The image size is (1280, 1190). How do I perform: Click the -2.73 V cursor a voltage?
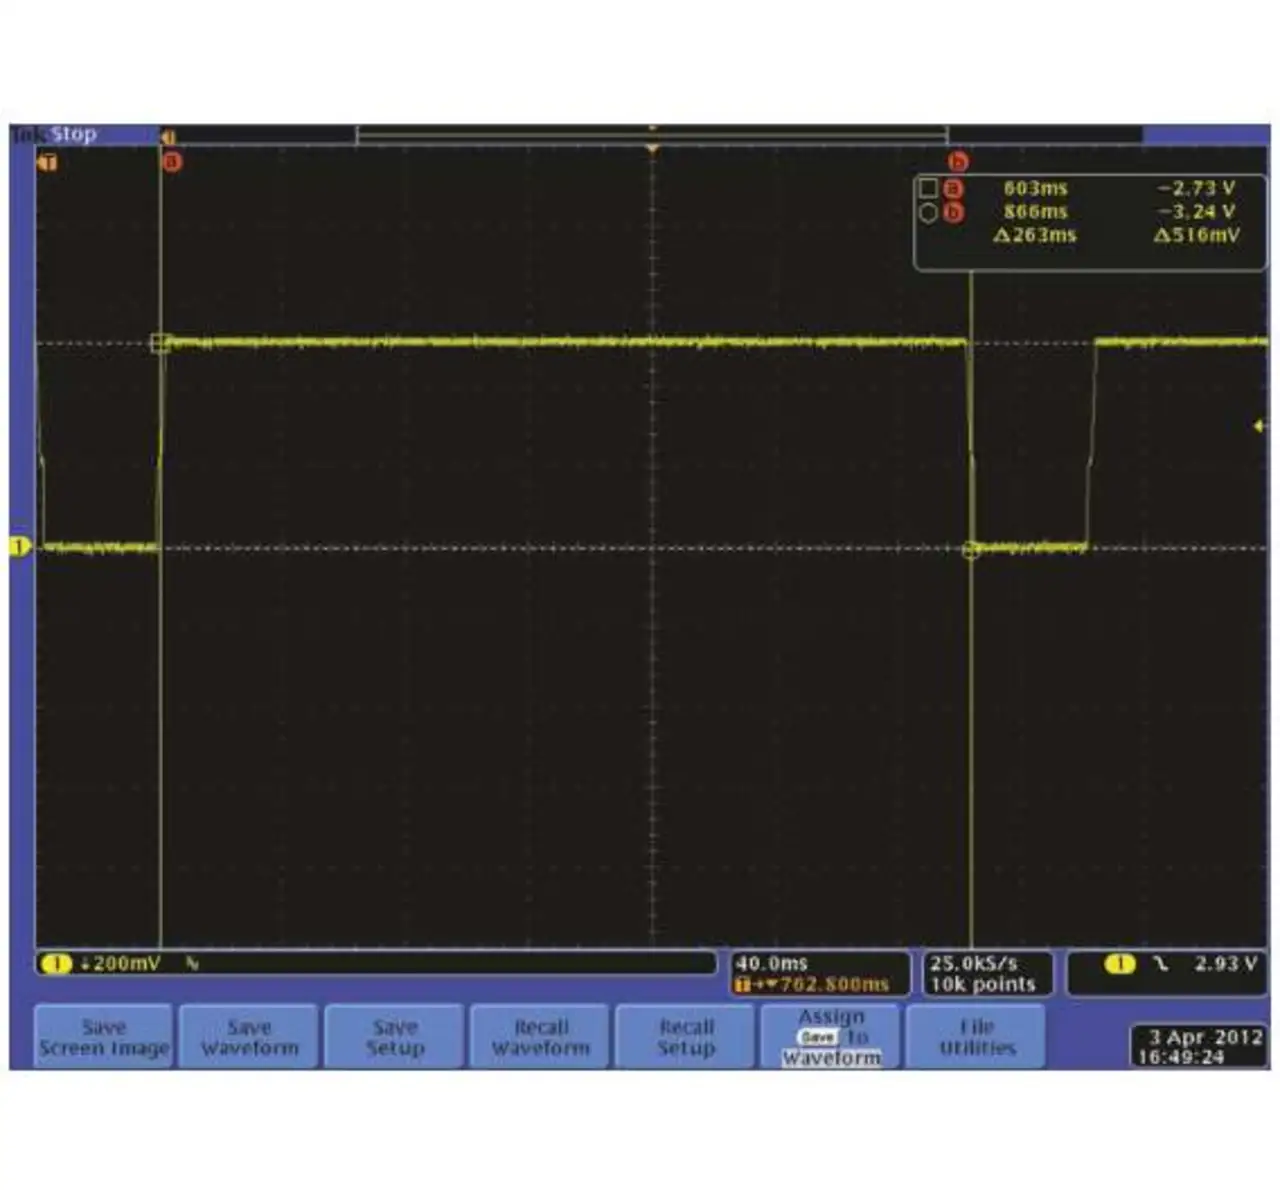tap(1196, 188)
